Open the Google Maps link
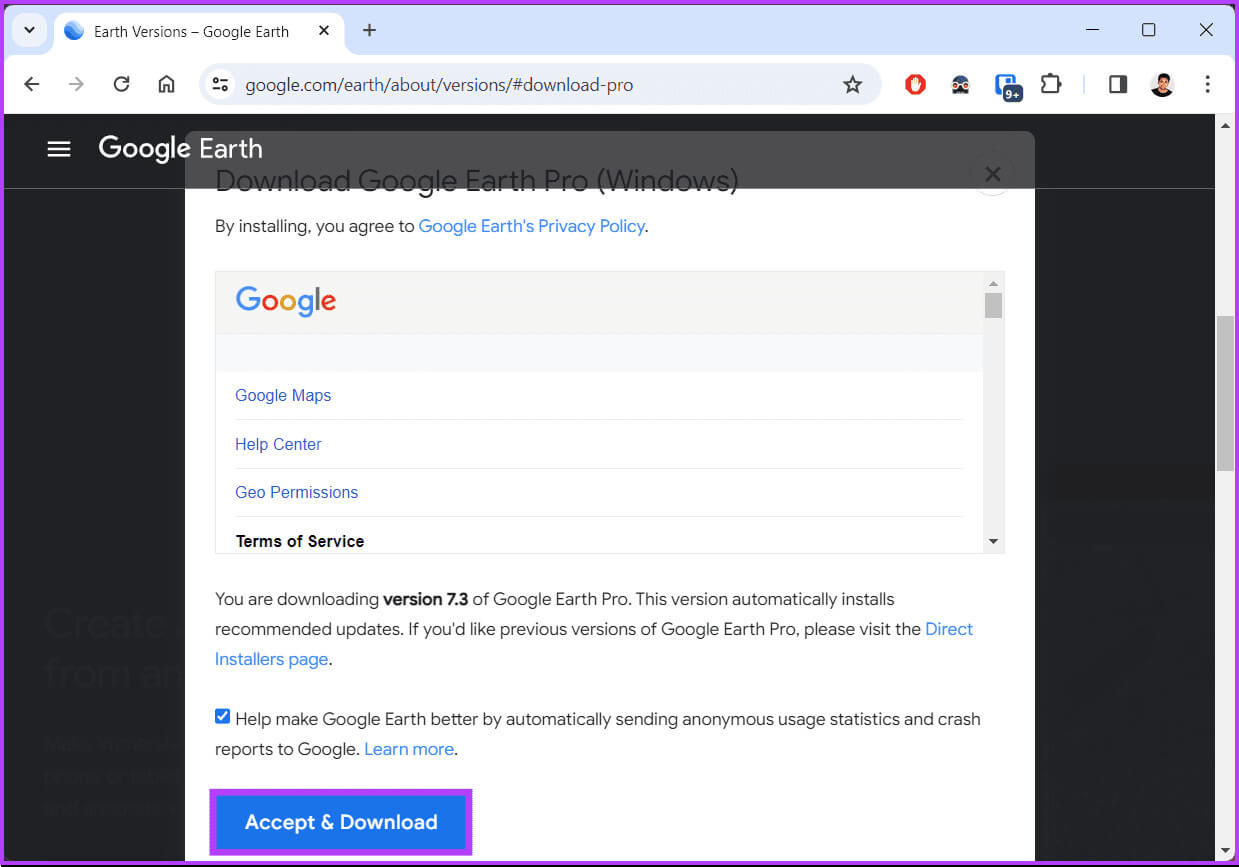This screenshot has width=1239, height=867. click(283, 395)
